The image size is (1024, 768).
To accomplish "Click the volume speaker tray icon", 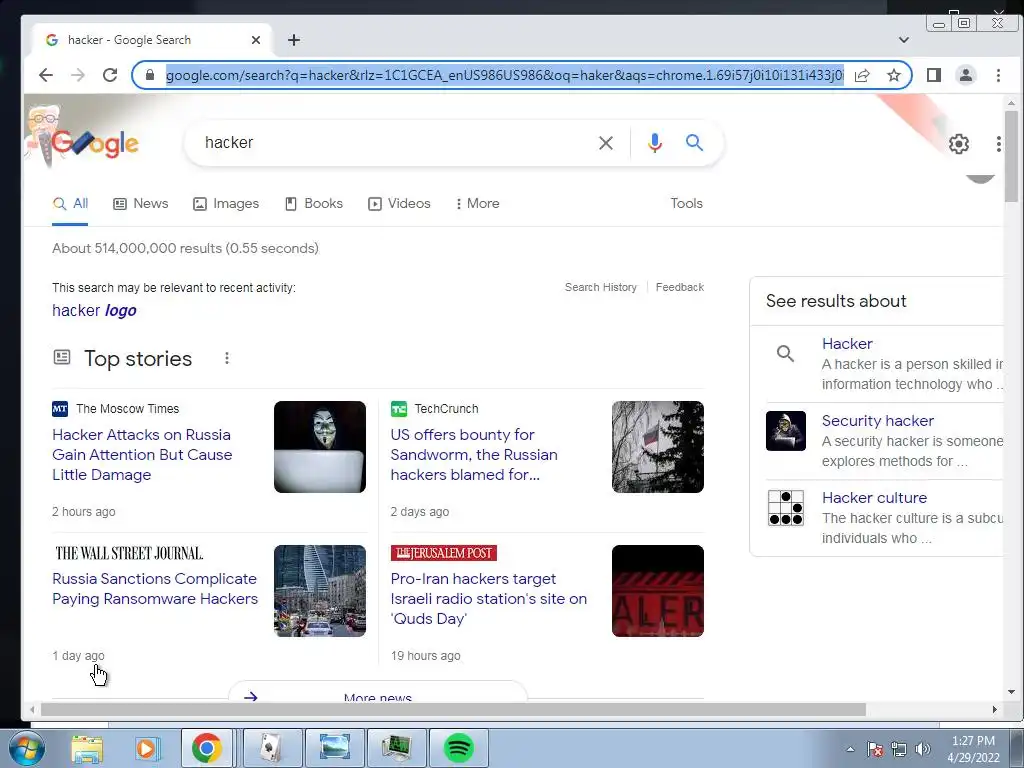I will [x=923, y=749].
